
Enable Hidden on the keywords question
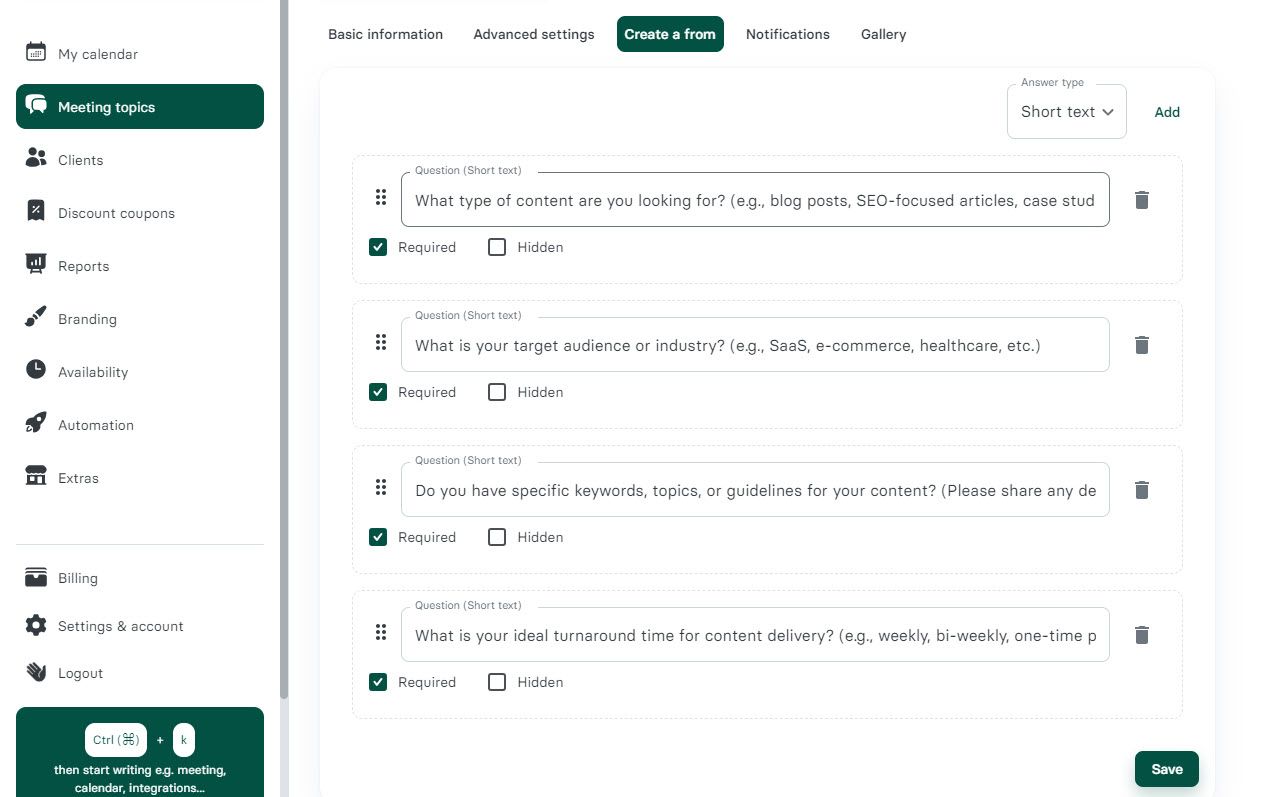497,537
